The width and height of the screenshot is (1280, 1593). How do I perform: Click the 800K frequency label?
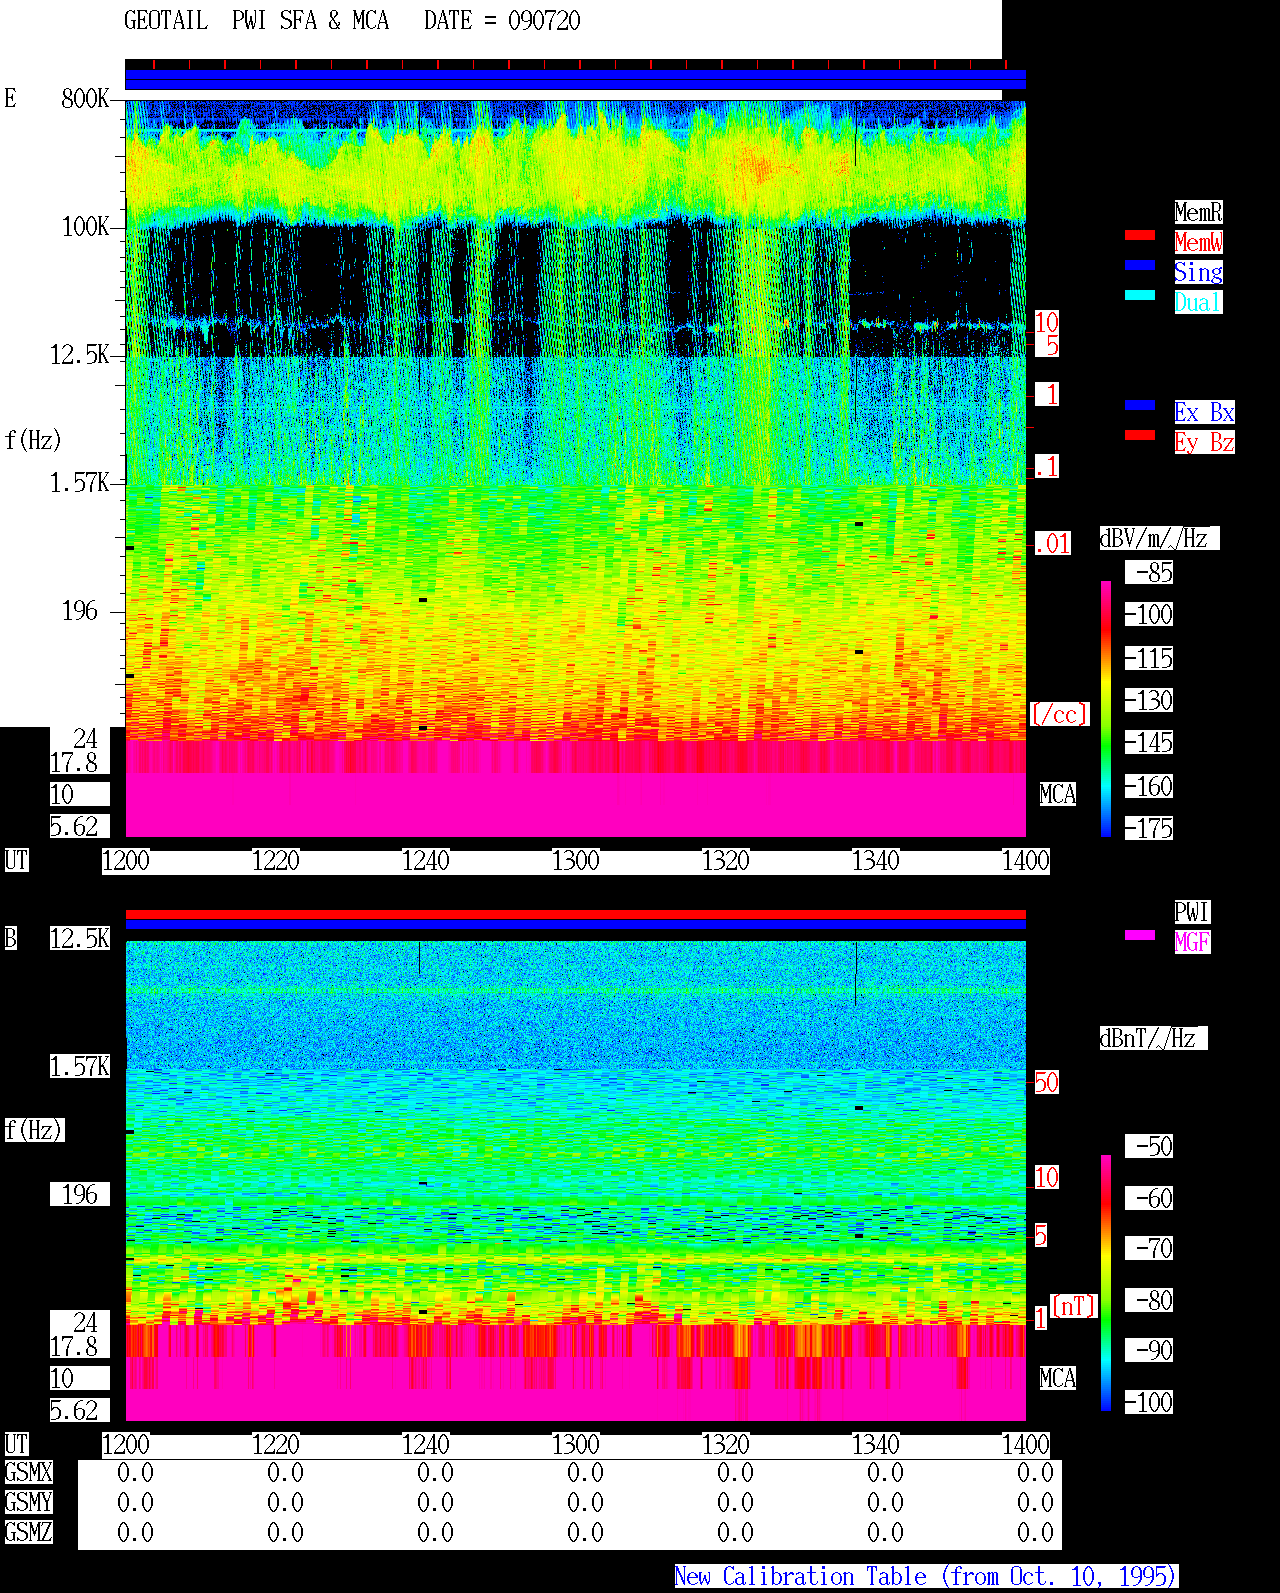coord(85,98)
